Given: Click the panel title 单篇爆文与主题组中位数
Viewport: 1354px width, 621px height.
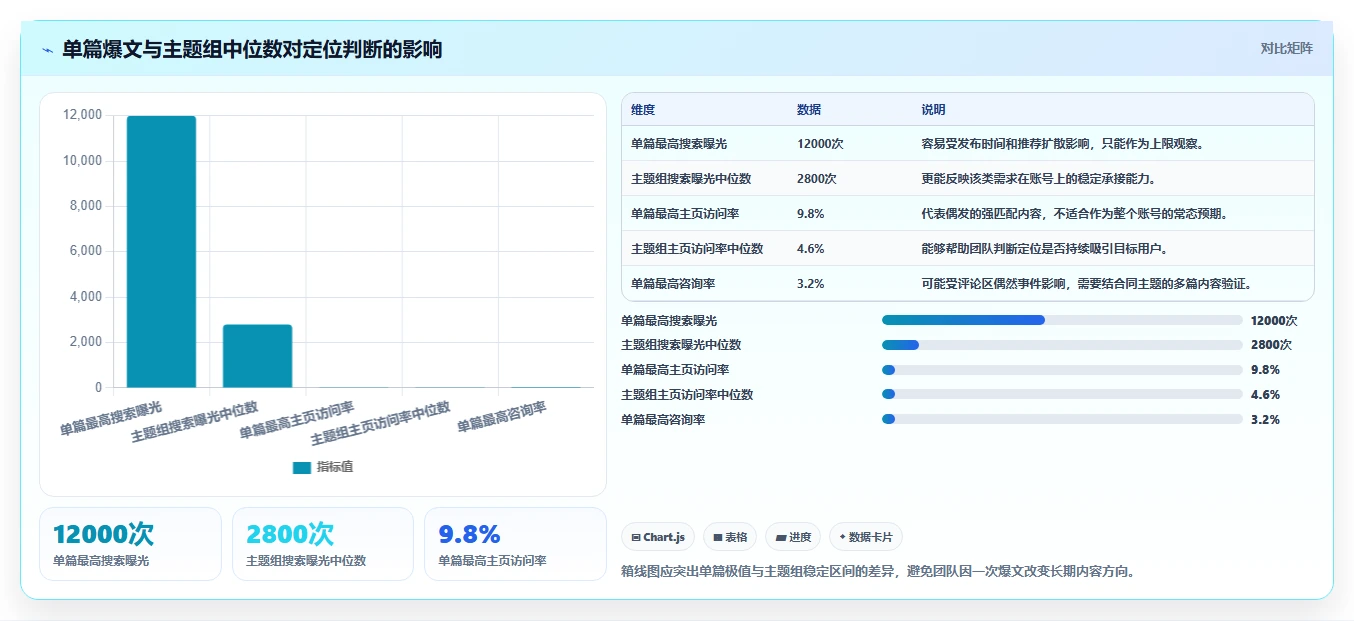Looking at the screenshot, I should point(252,50).
